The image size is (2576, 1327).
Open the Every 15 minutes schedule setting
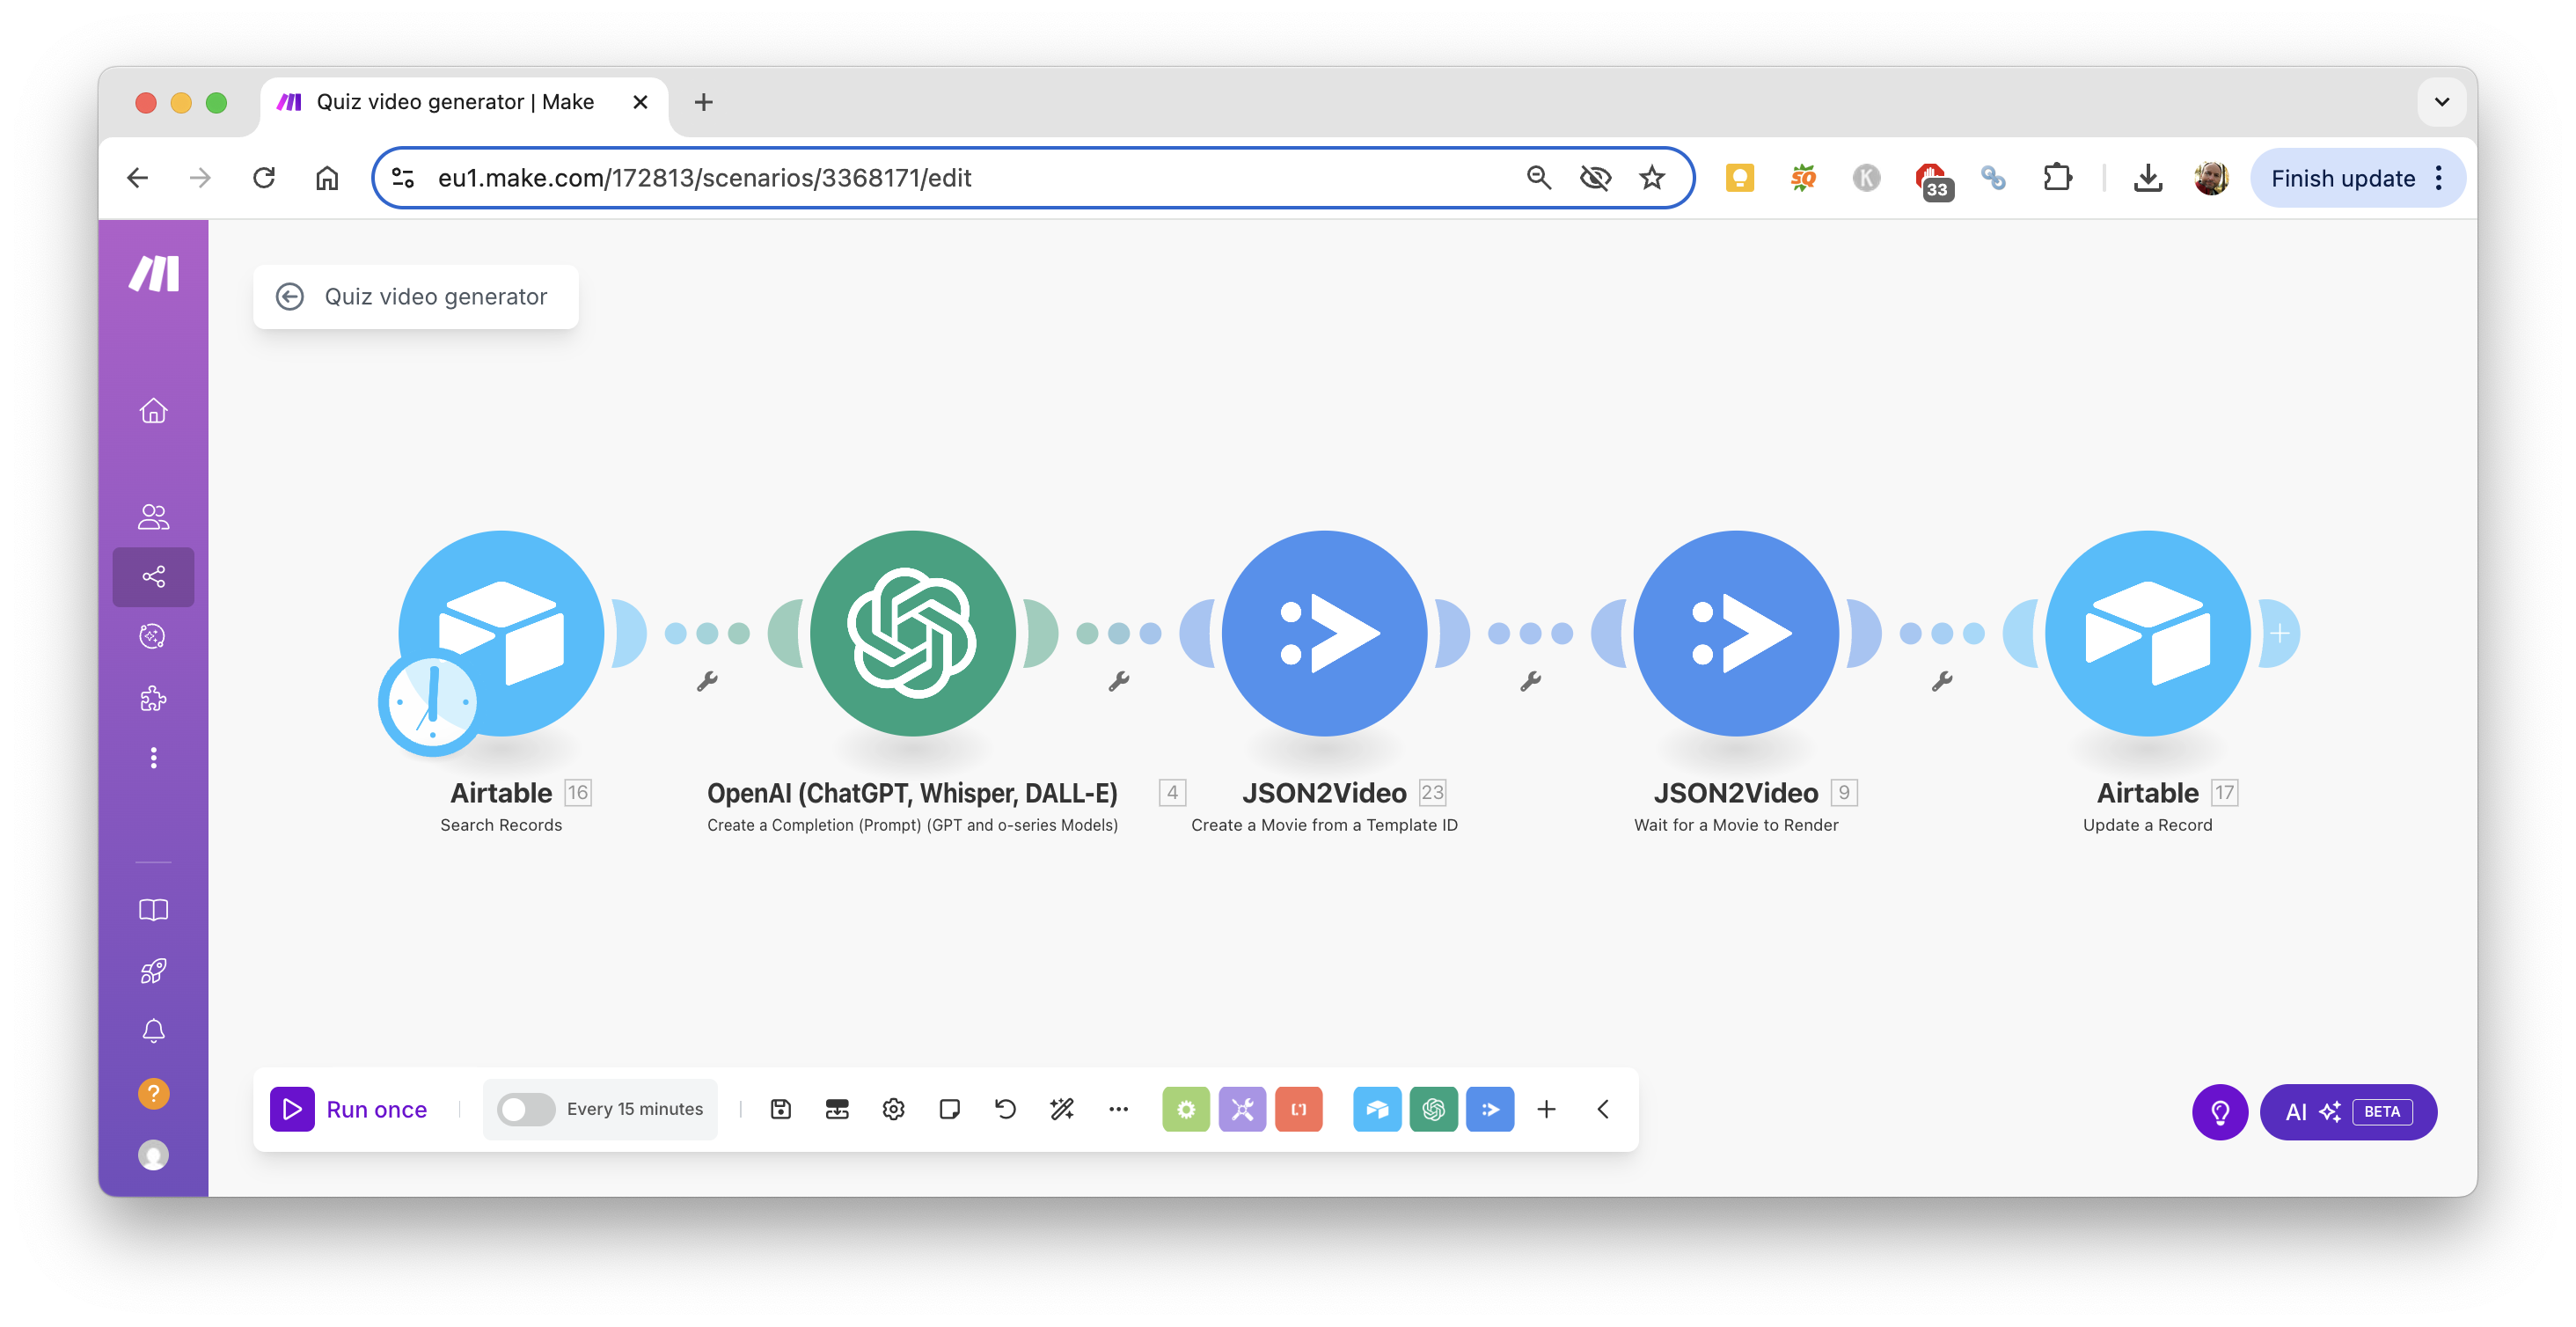(634, 1109)
